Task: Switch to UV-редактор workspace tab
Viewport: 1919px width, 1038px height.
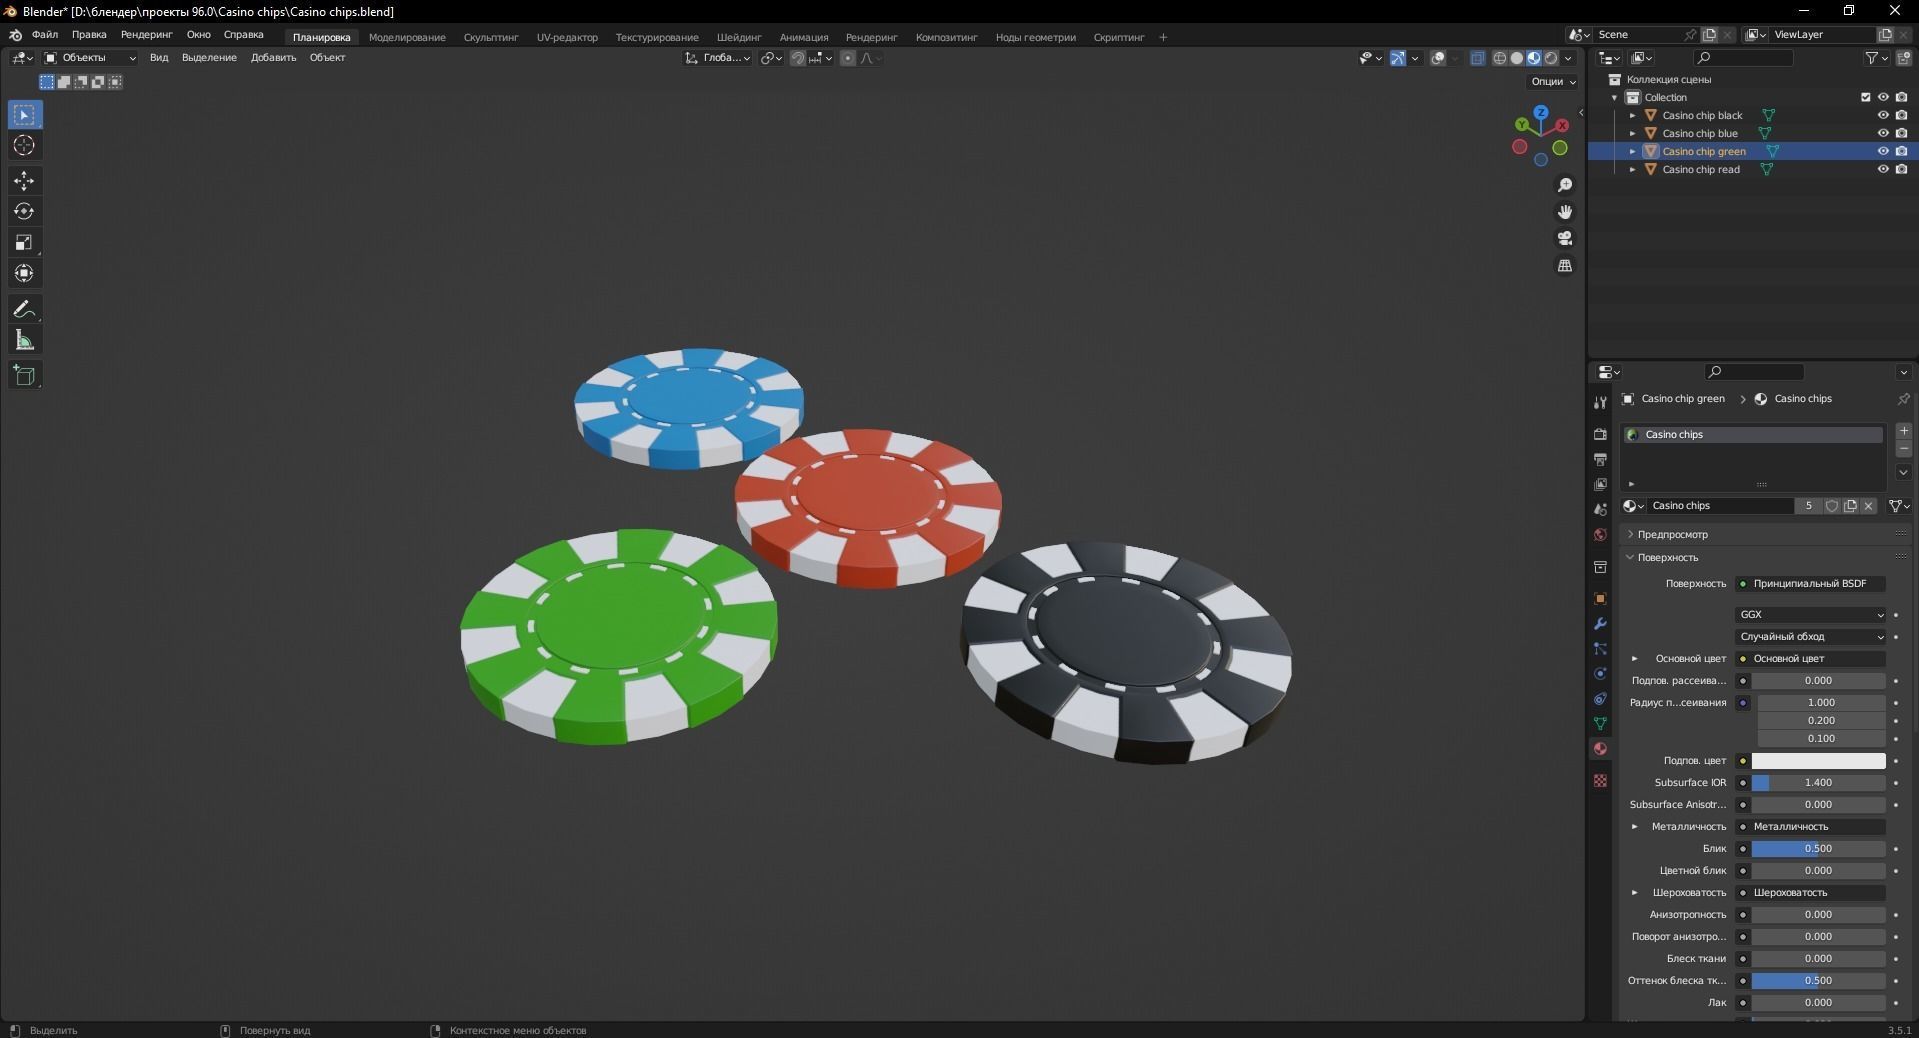Action: 567,37
